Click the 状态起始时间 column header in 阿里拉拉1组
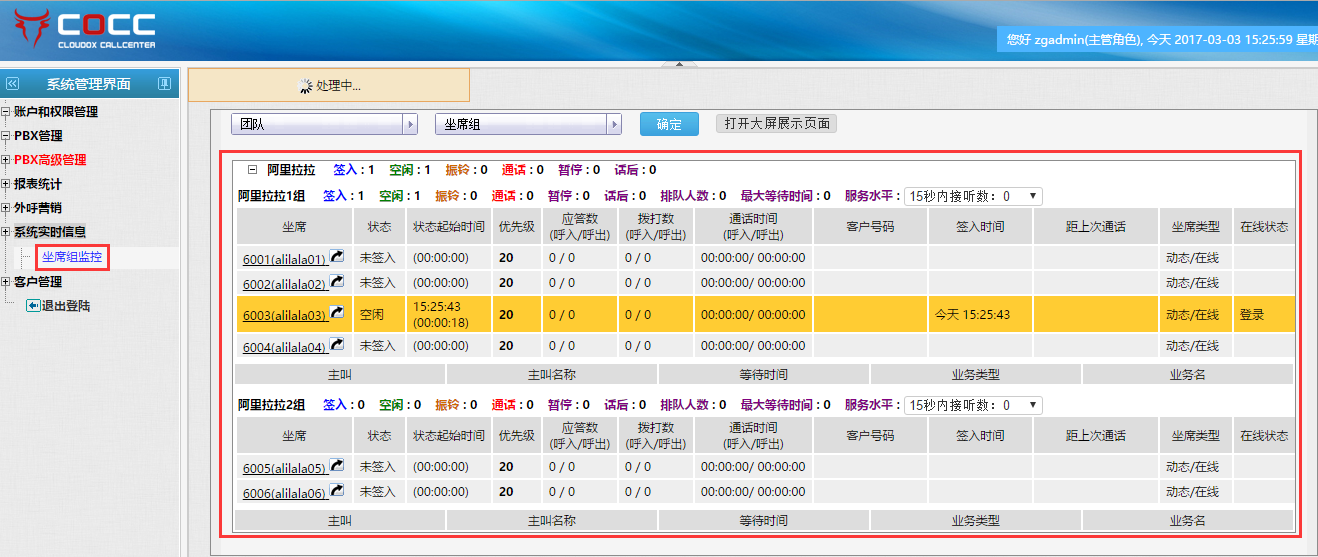Screen dimensions: 1318x557 [x=449, y=227]
